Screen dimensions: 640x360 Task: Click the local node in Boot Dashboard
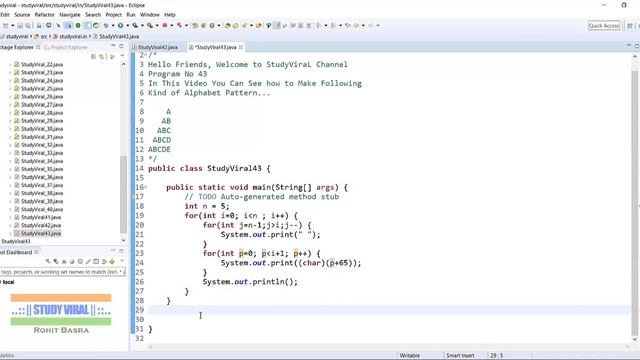coord(8,282)
